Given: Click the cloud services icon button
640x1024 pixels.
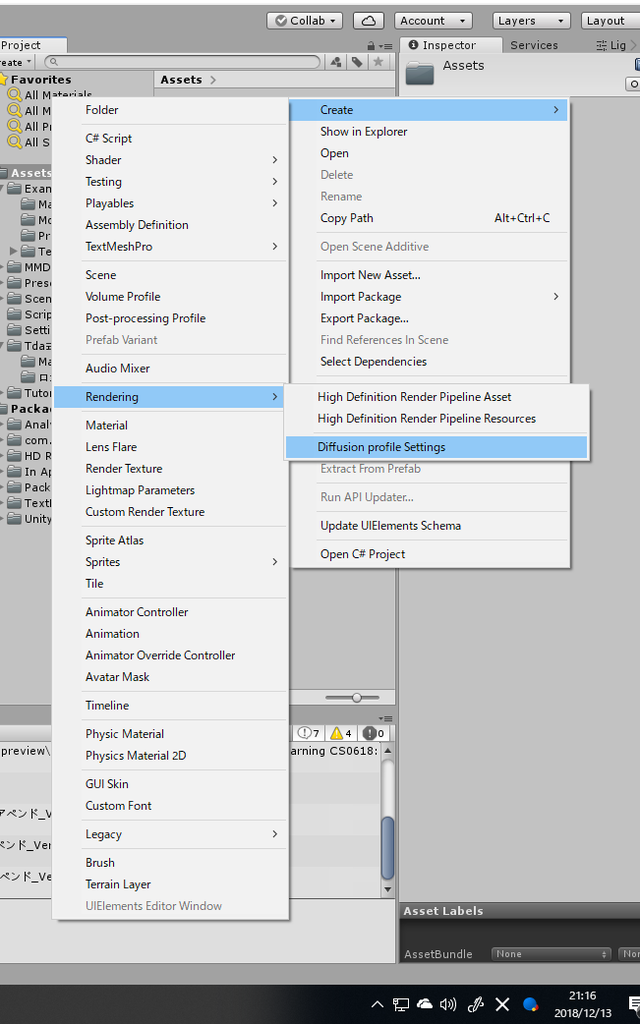Looking at the screenshot, I should click(368, 21).
